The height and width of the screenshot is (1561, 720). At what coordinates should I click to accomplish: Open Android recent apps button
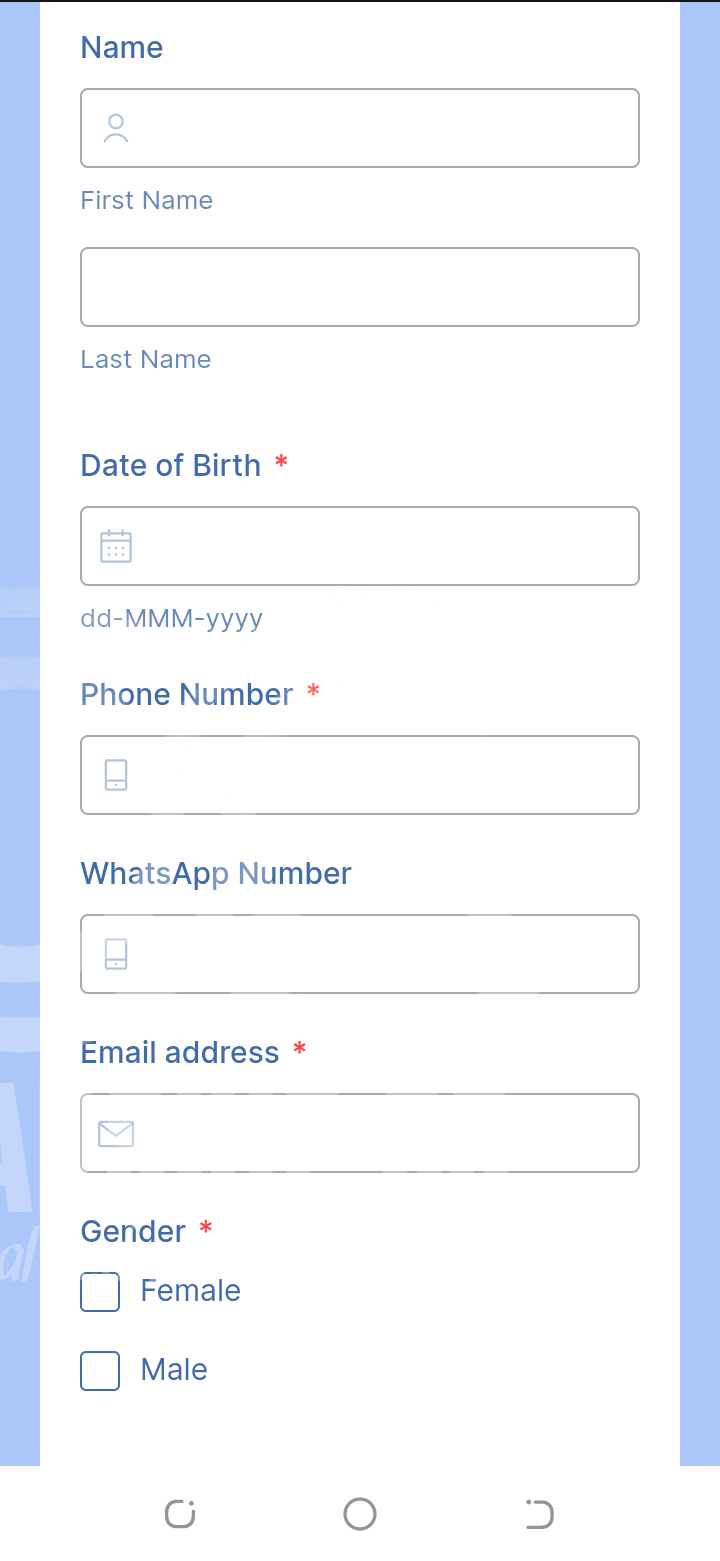180,1514
